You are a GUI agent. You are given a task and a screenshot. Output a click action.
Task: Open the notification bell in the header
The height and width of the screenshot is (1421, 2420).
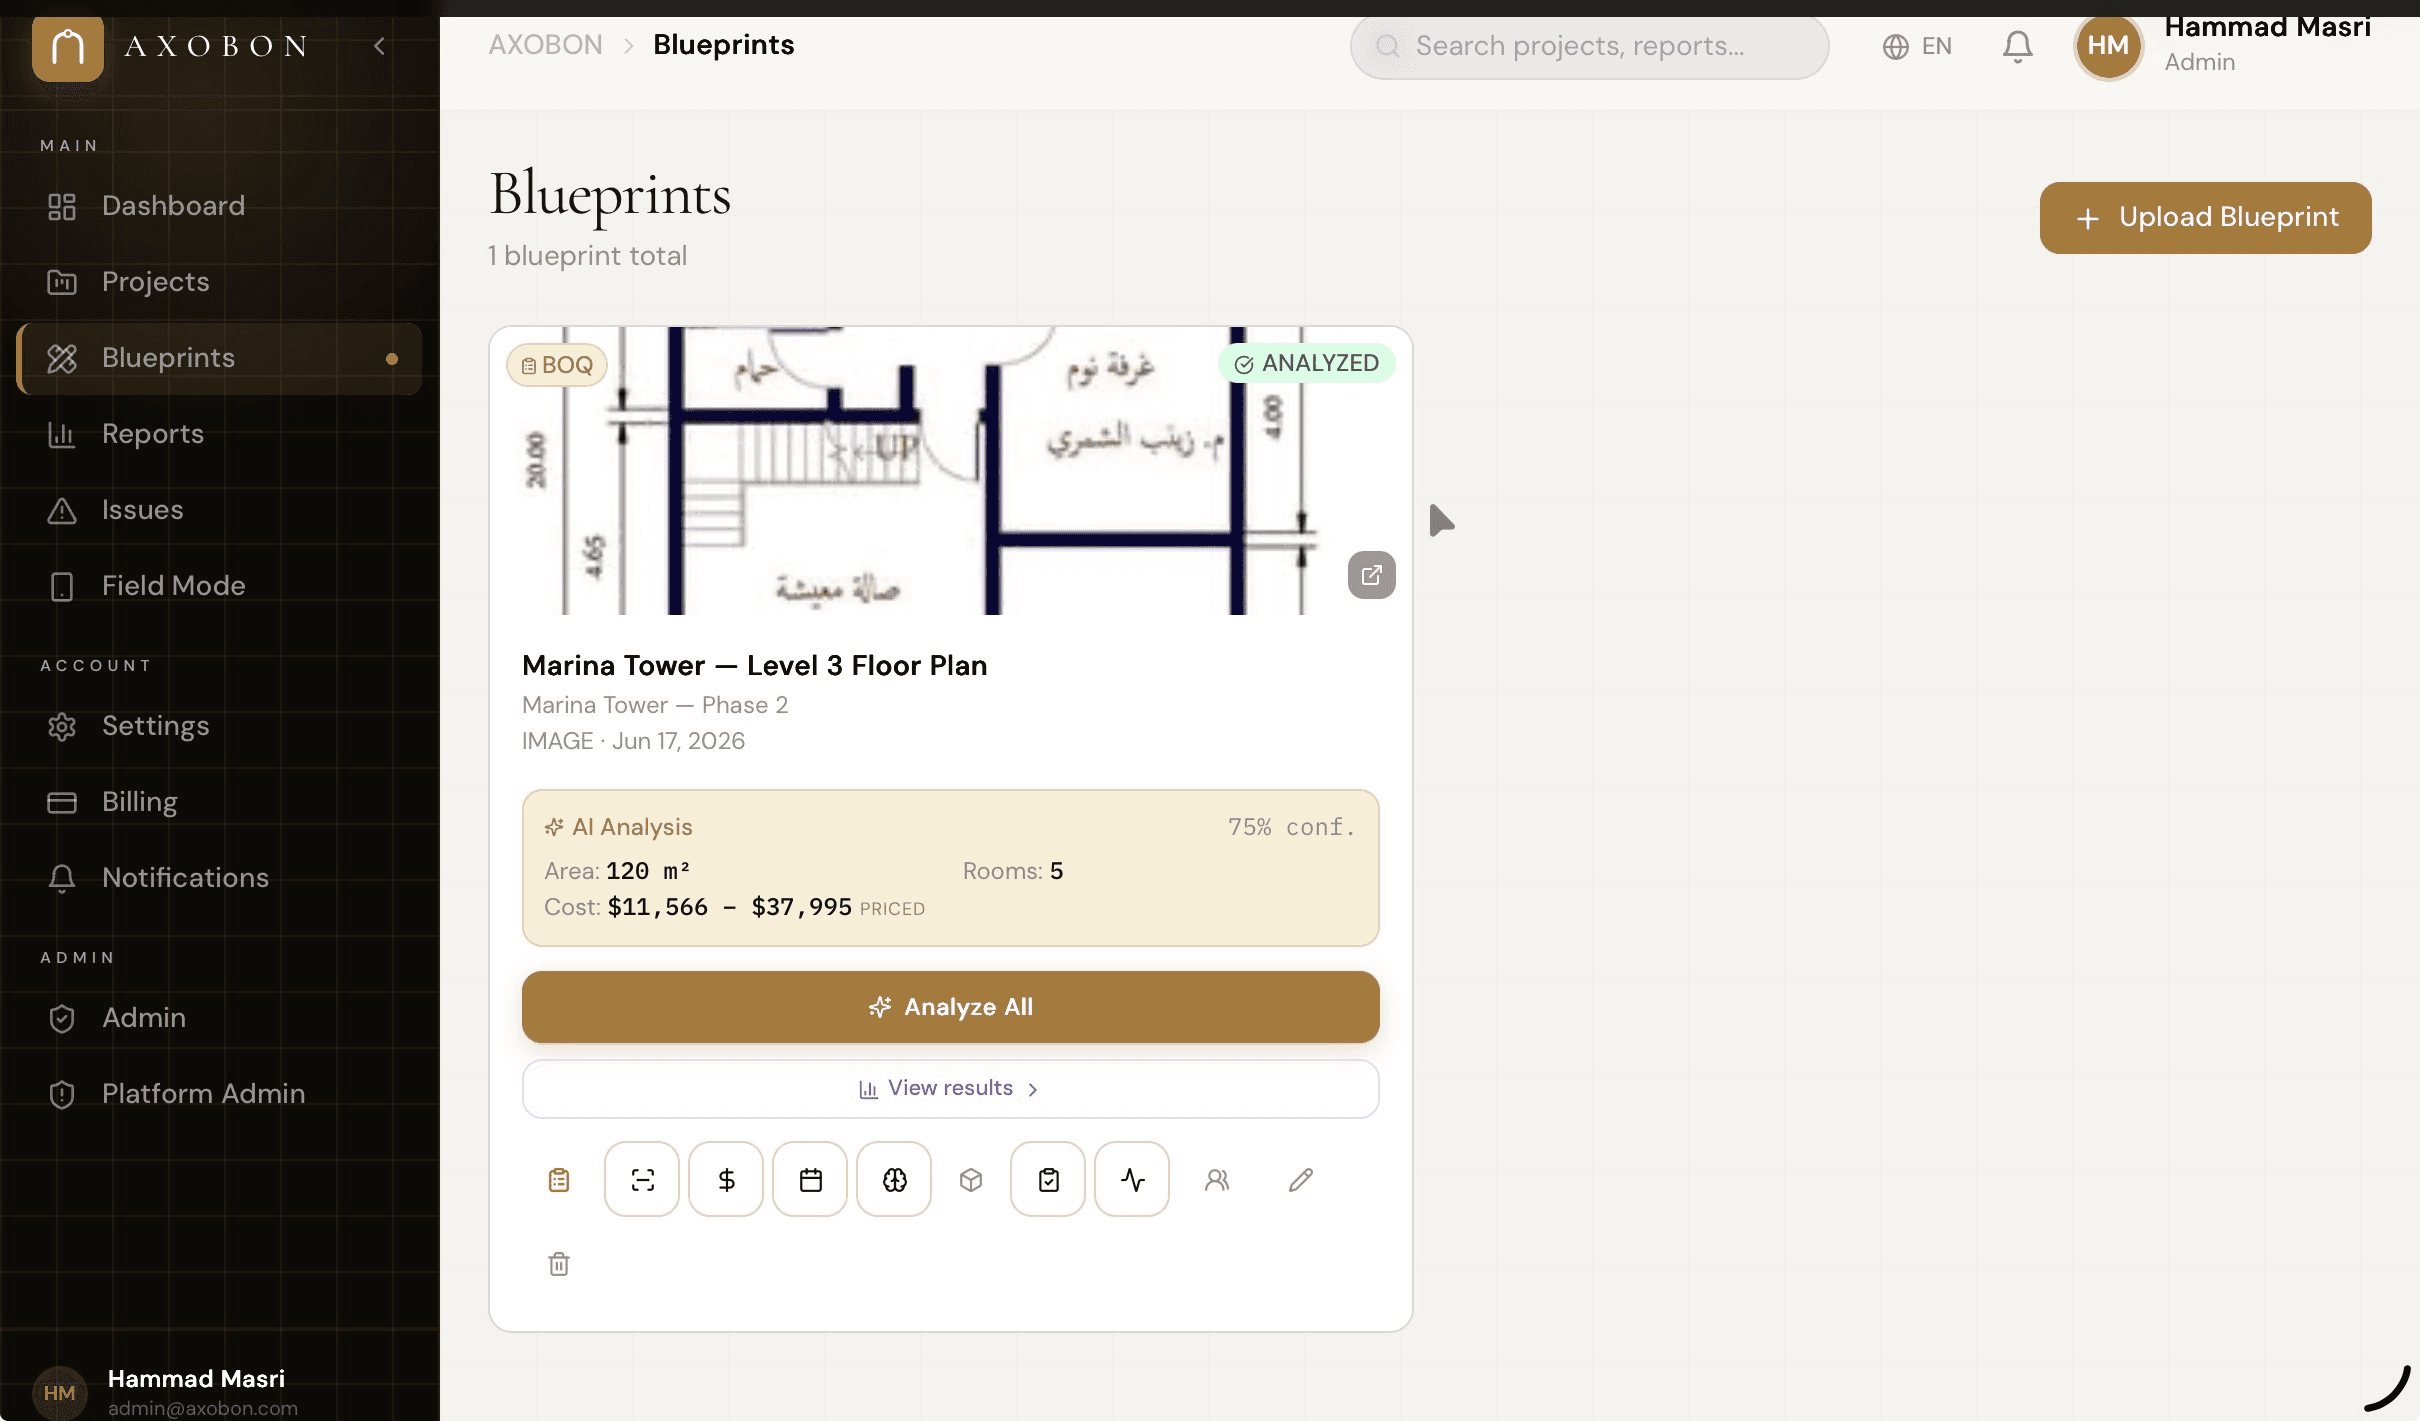tap(2018, 46)
